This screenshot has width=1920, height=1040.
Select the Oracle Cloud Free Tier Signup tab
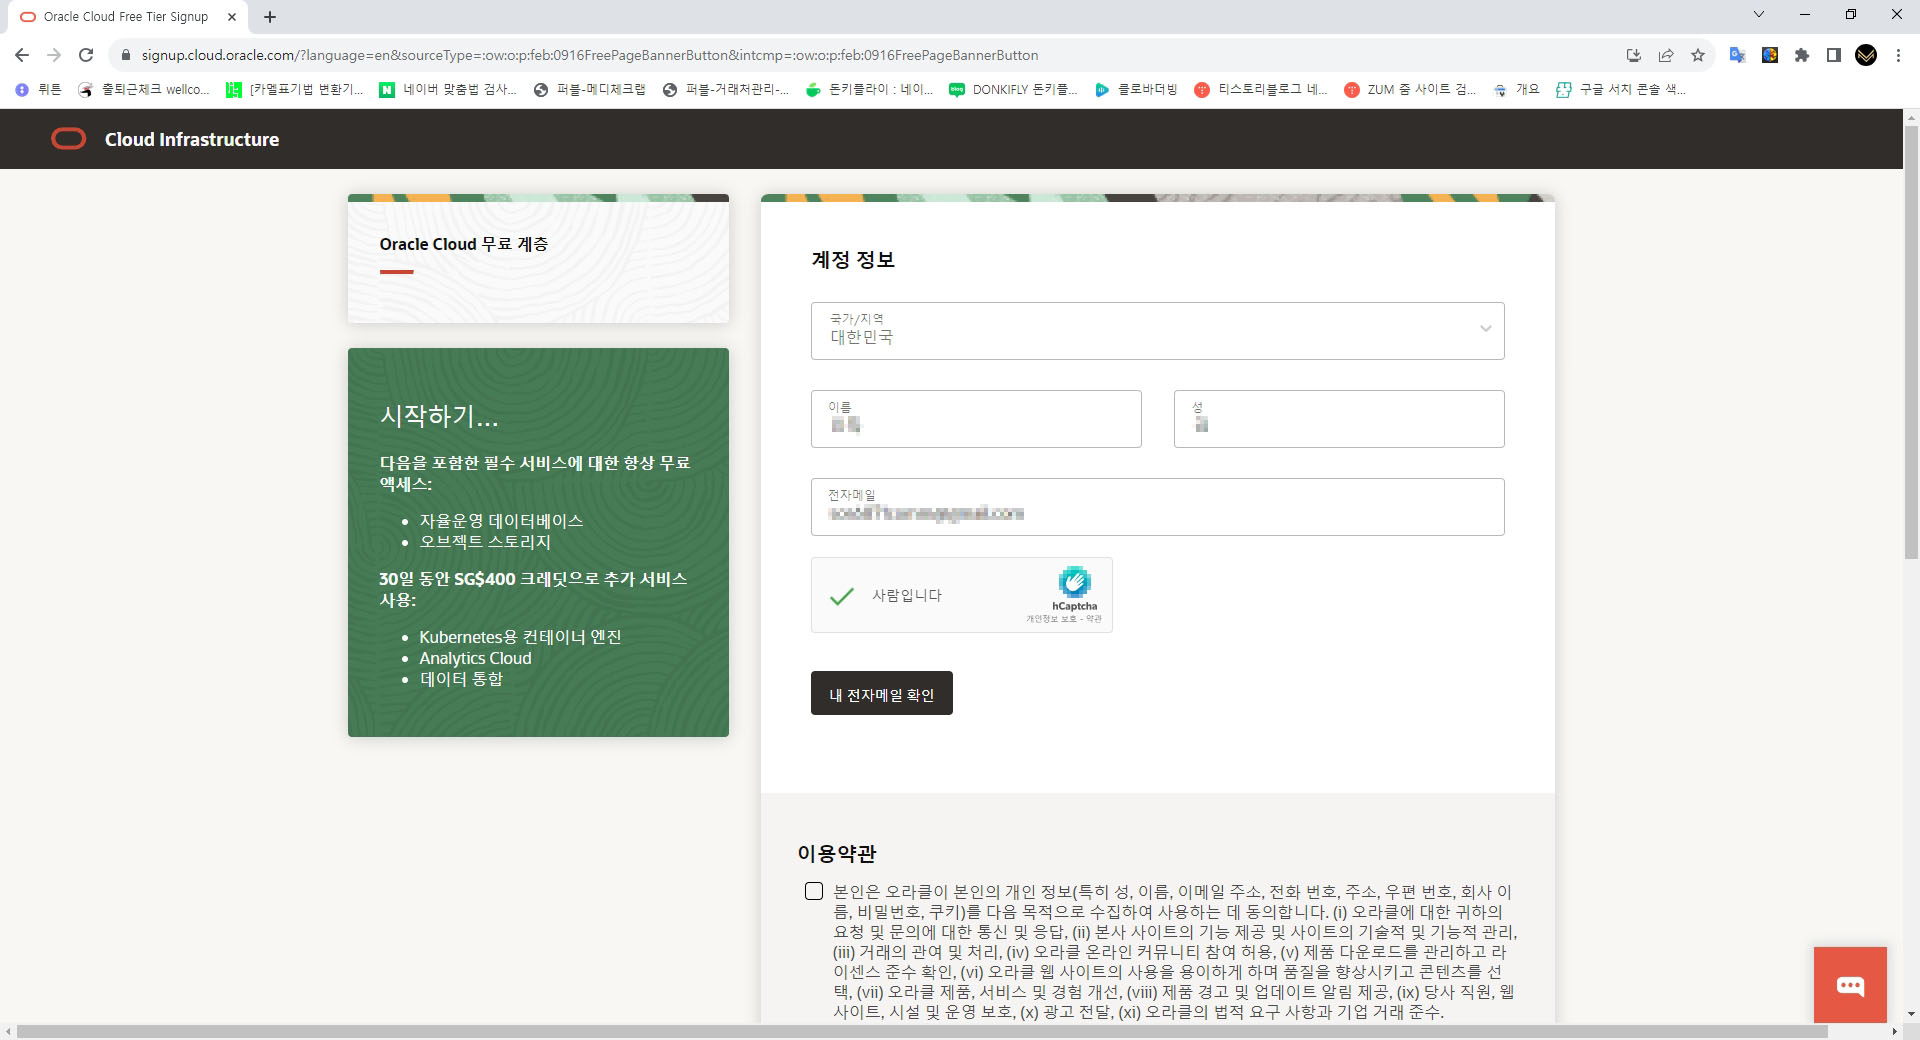pyautogui.click(x=126, y=17)
